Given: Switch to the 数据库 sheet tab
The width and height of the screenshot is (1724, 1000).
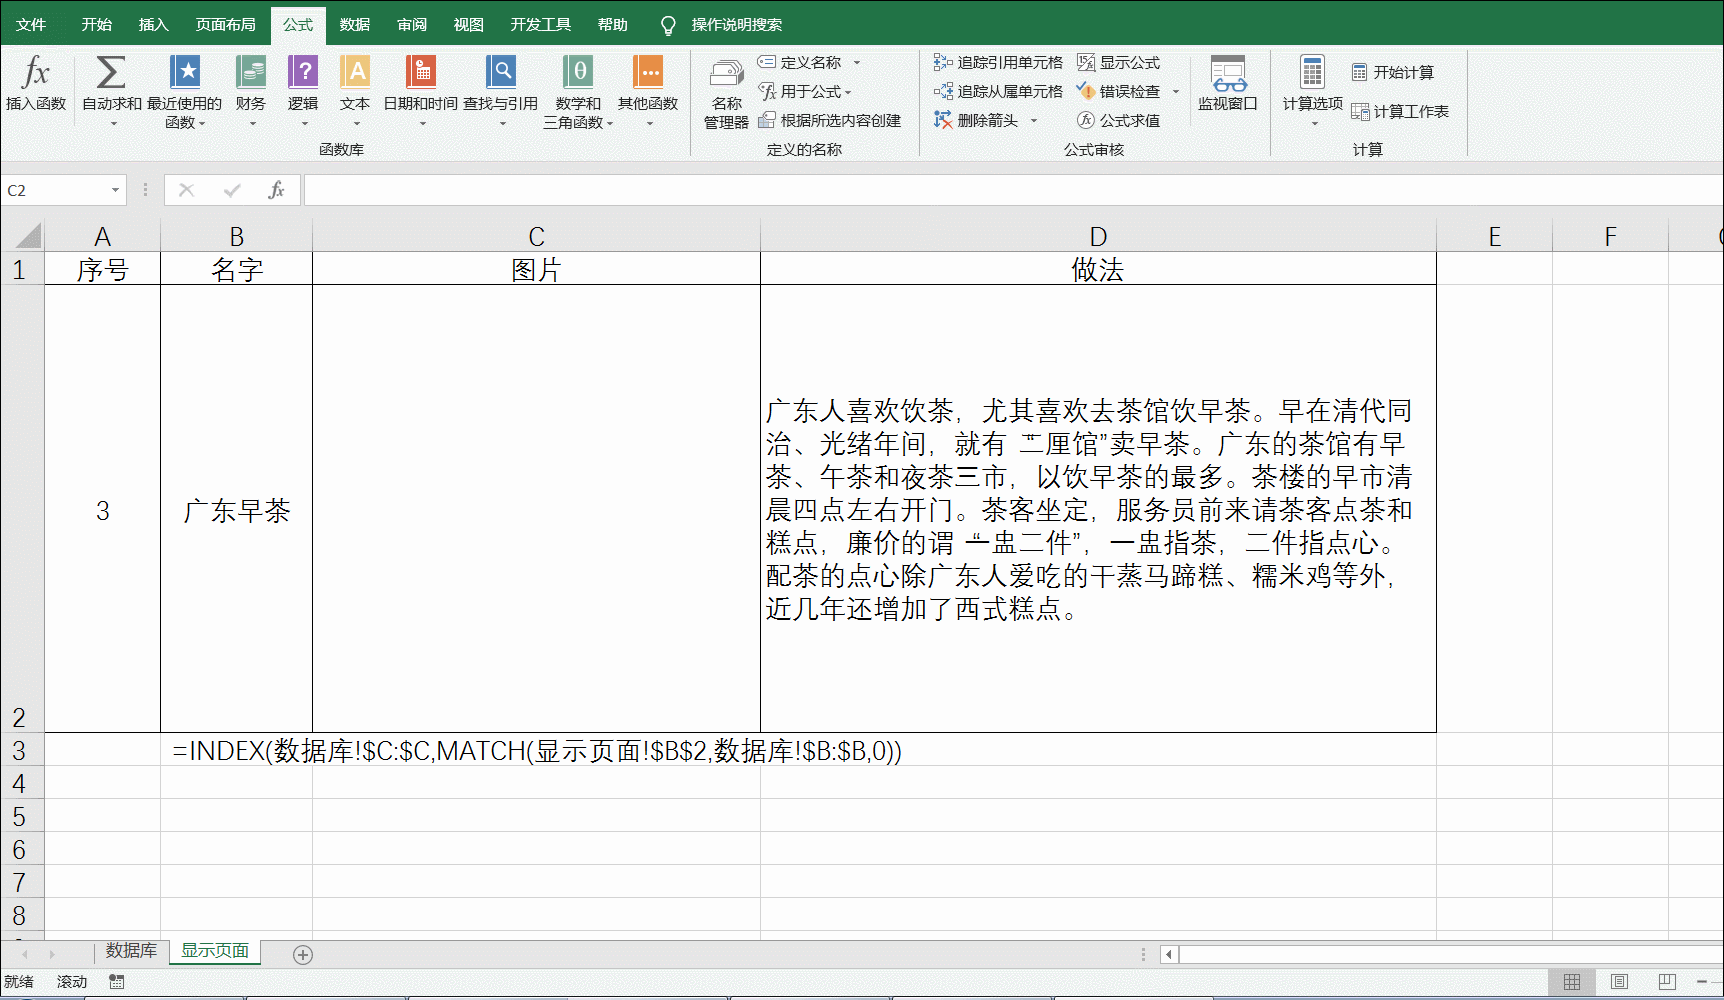Looking at the screenshot, I should click(x=131, y=950).
